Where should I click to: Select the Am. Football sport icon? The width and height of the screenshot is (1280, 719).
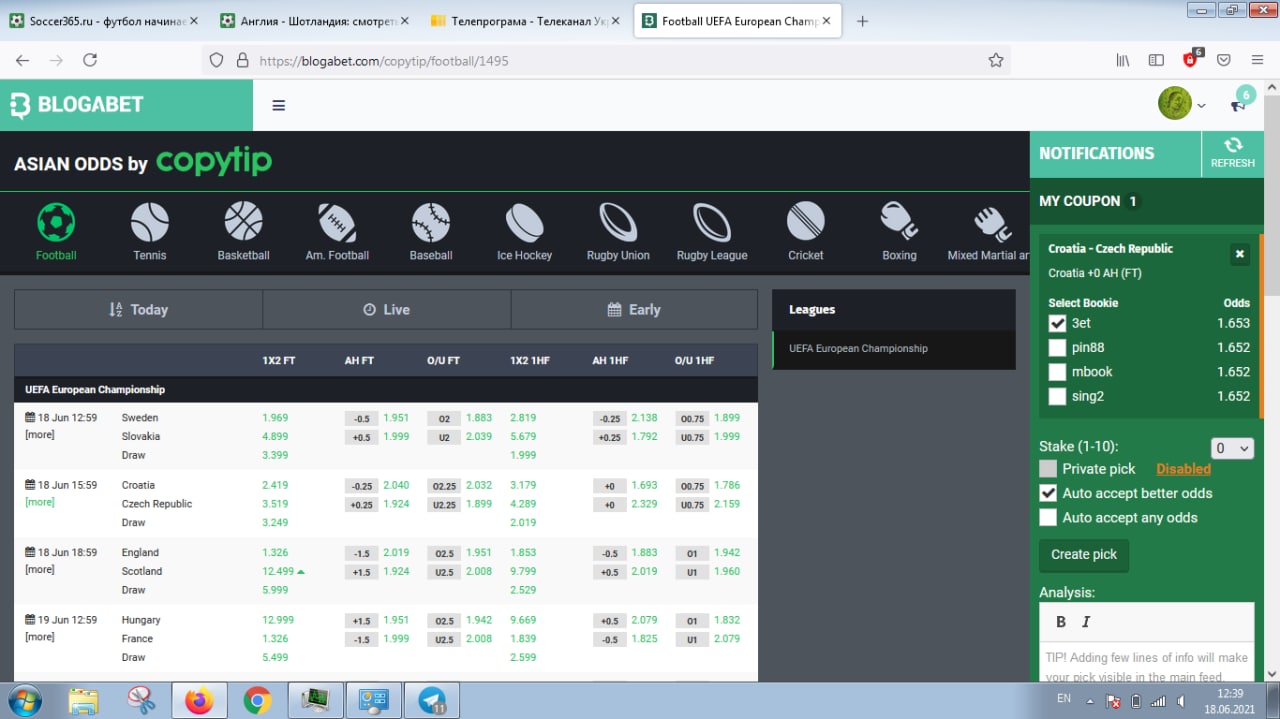(337, 222)
